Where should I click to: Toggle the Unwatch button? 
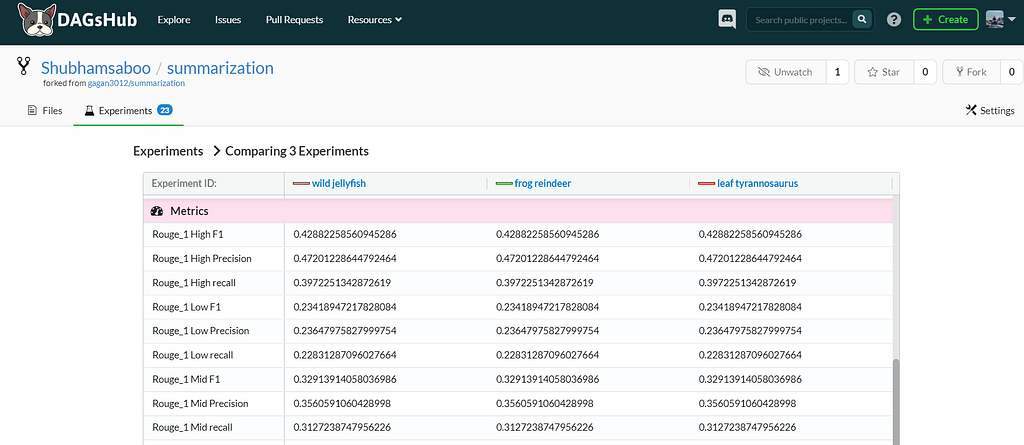(x=785, y=72)
